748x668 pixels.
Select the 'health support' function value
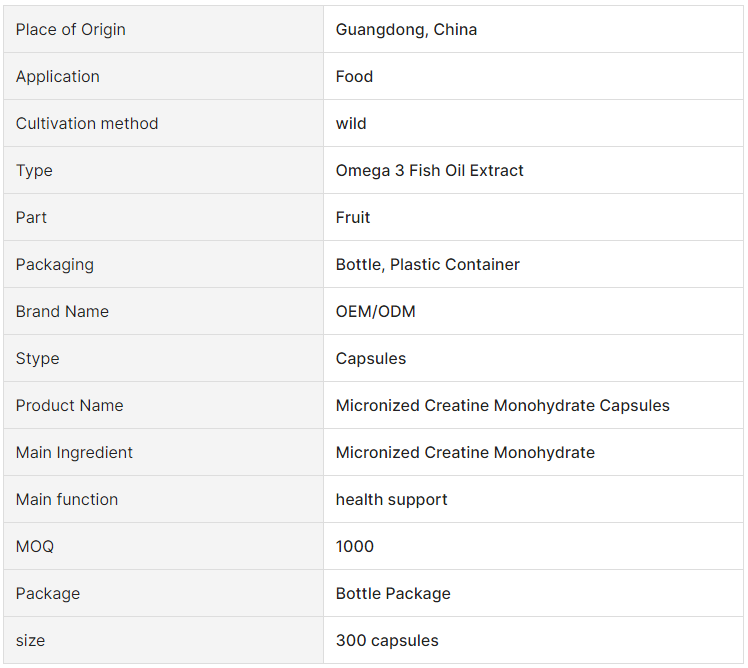[x=391, y=500]
